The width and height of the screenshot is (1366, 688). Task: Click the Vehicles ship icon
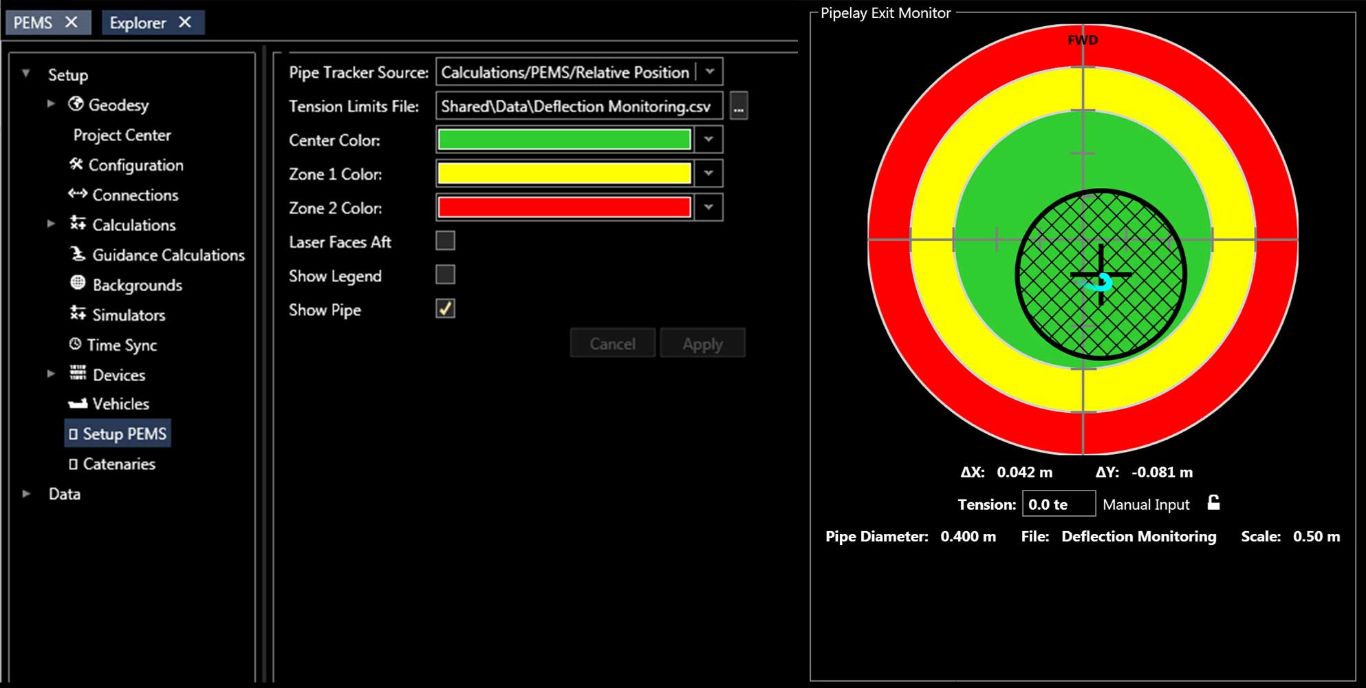click(x=77, y=404)
